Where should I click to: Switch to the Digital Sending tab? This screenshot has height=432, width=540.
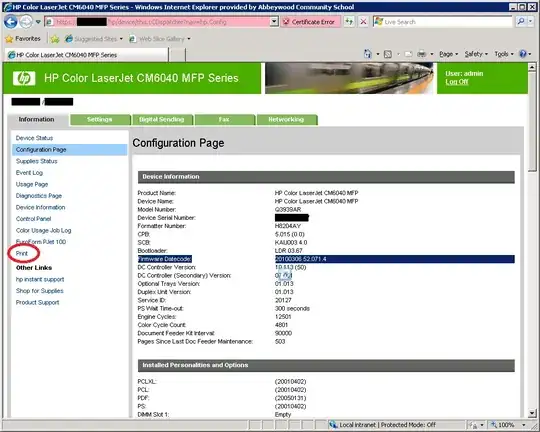pos(162,120)
